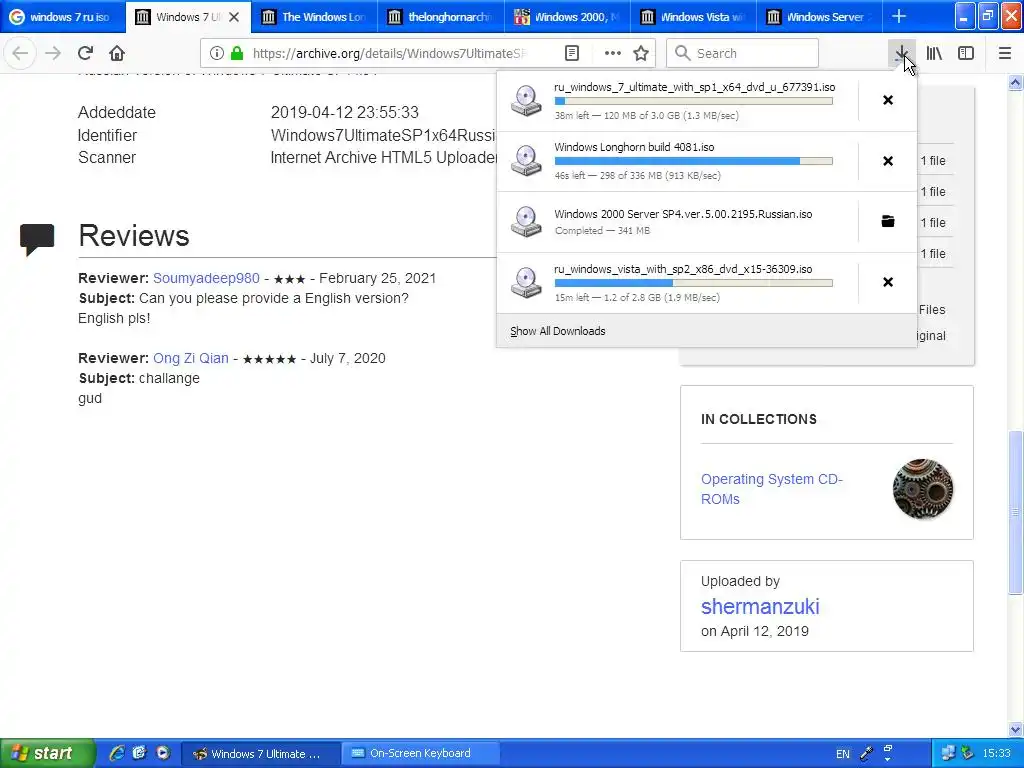Click the ru_windows_vista download progress bar

[x=694, y=283]
